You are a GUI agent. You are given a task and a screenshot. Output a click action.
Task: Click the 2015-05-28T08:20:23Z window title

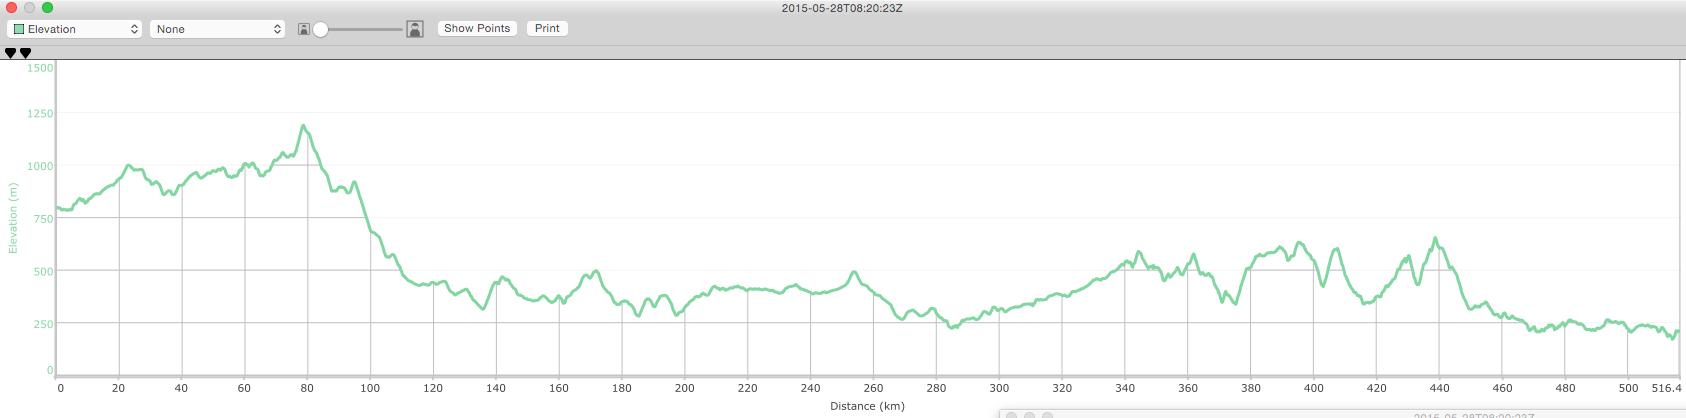click(842, 8)
